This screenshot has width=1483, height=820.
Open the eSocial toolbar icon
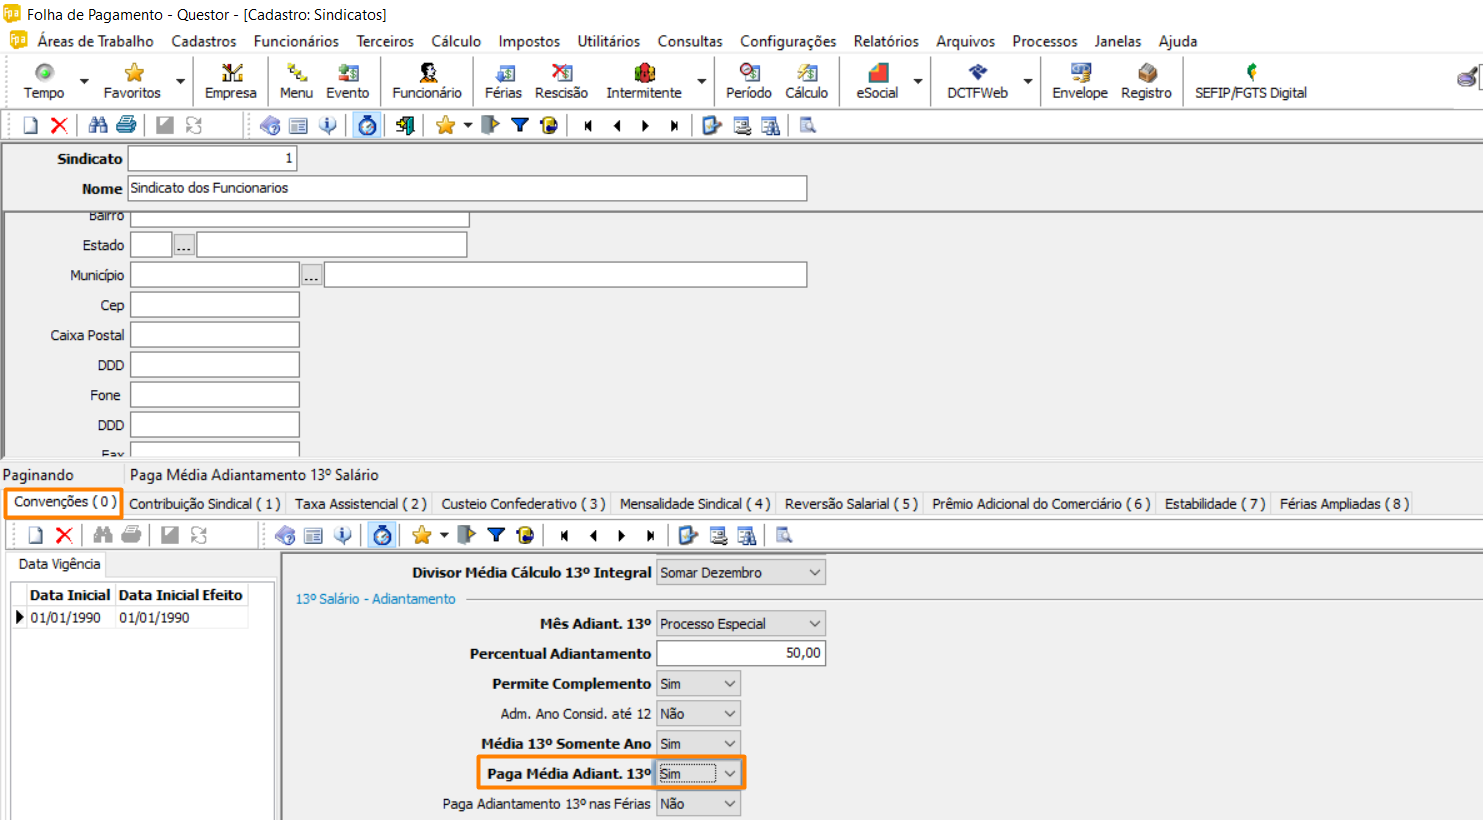pyautogui.click(x=876, y=80)
